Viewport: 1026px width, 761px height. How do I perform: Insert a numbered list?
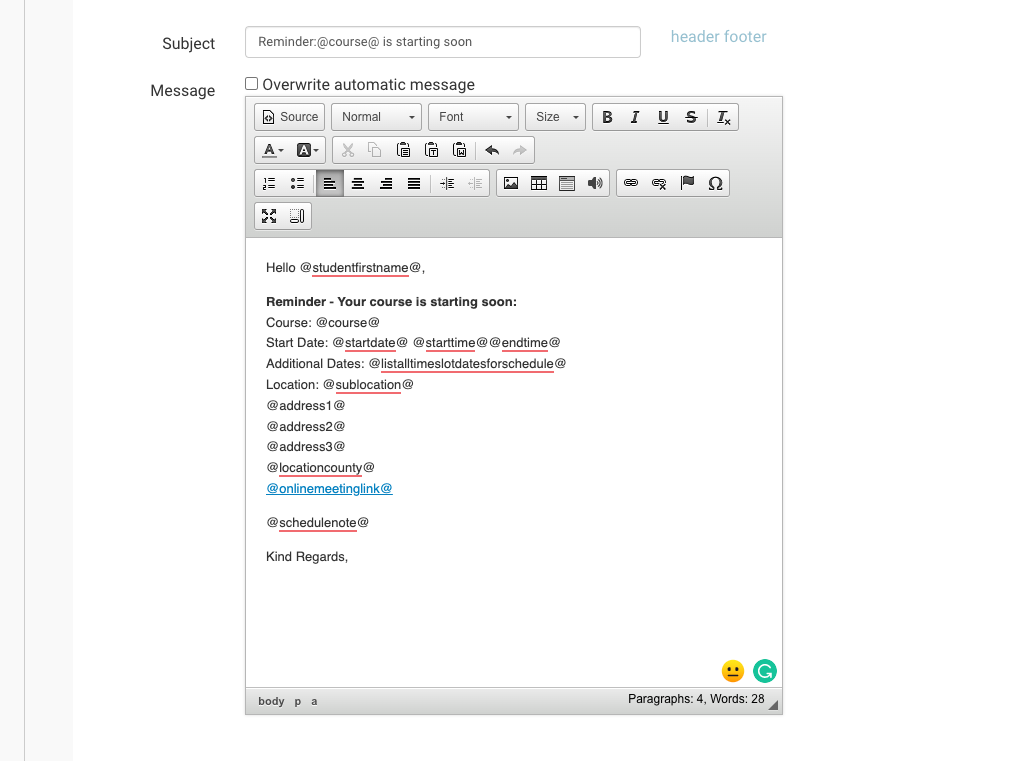(x=269, y=183)
